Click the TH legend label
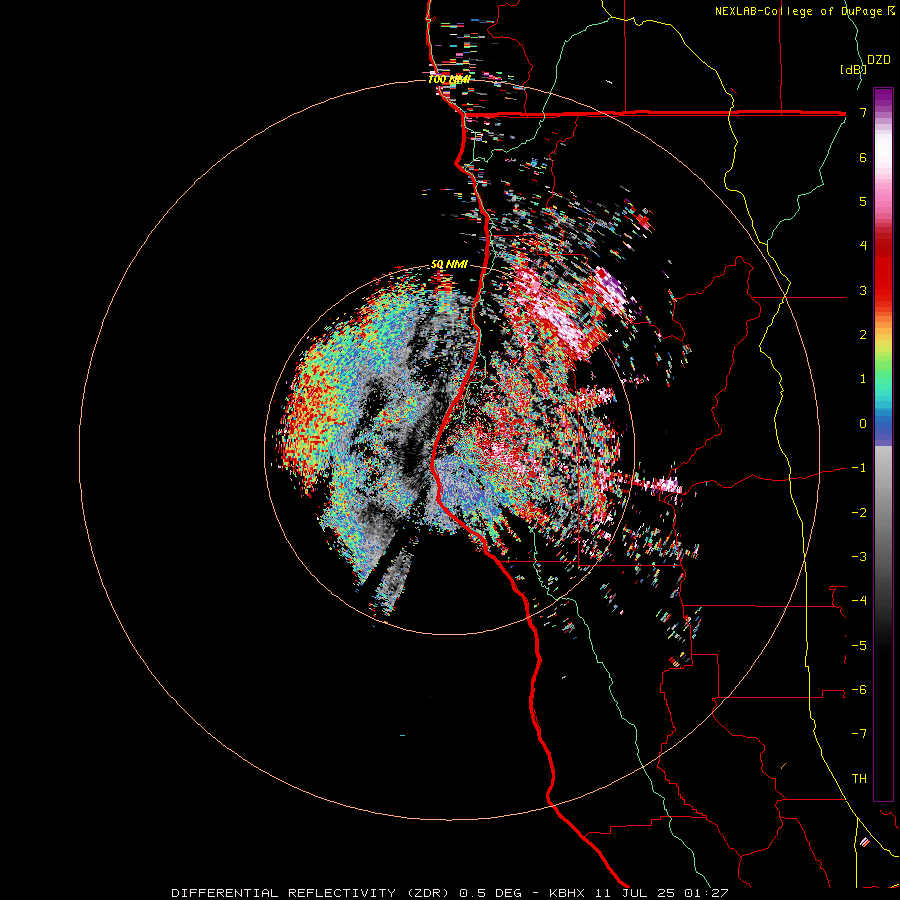 pos(859,778)
